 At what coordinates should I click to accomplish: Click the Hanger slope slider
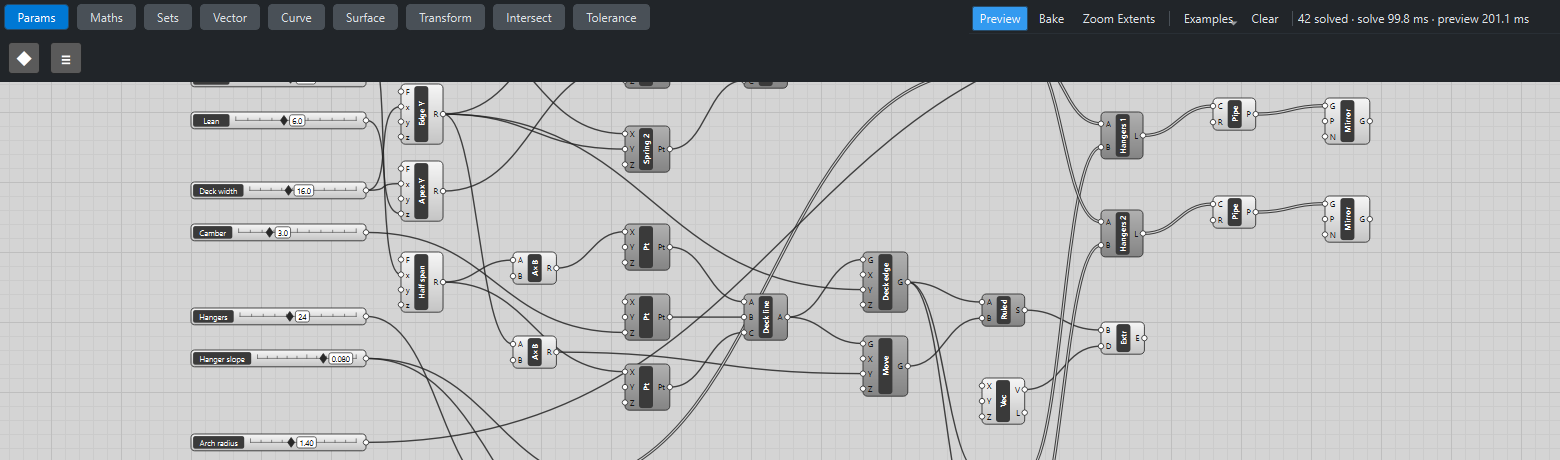point(279,358)
